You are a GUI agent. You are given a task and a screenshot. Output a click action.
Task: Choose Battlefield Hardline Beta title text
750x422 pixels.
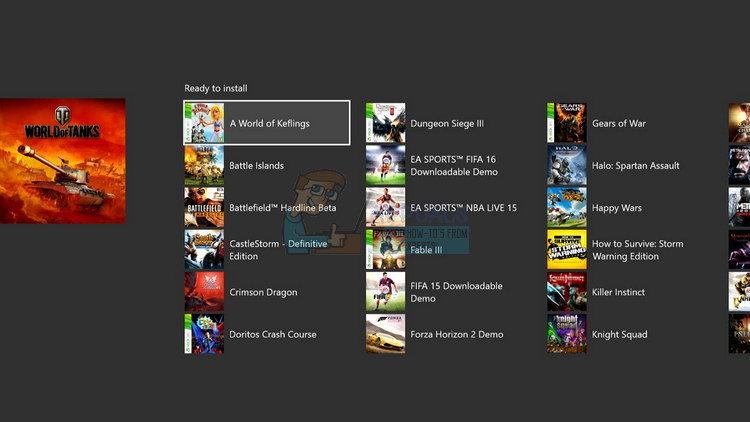tap(283, 208)
